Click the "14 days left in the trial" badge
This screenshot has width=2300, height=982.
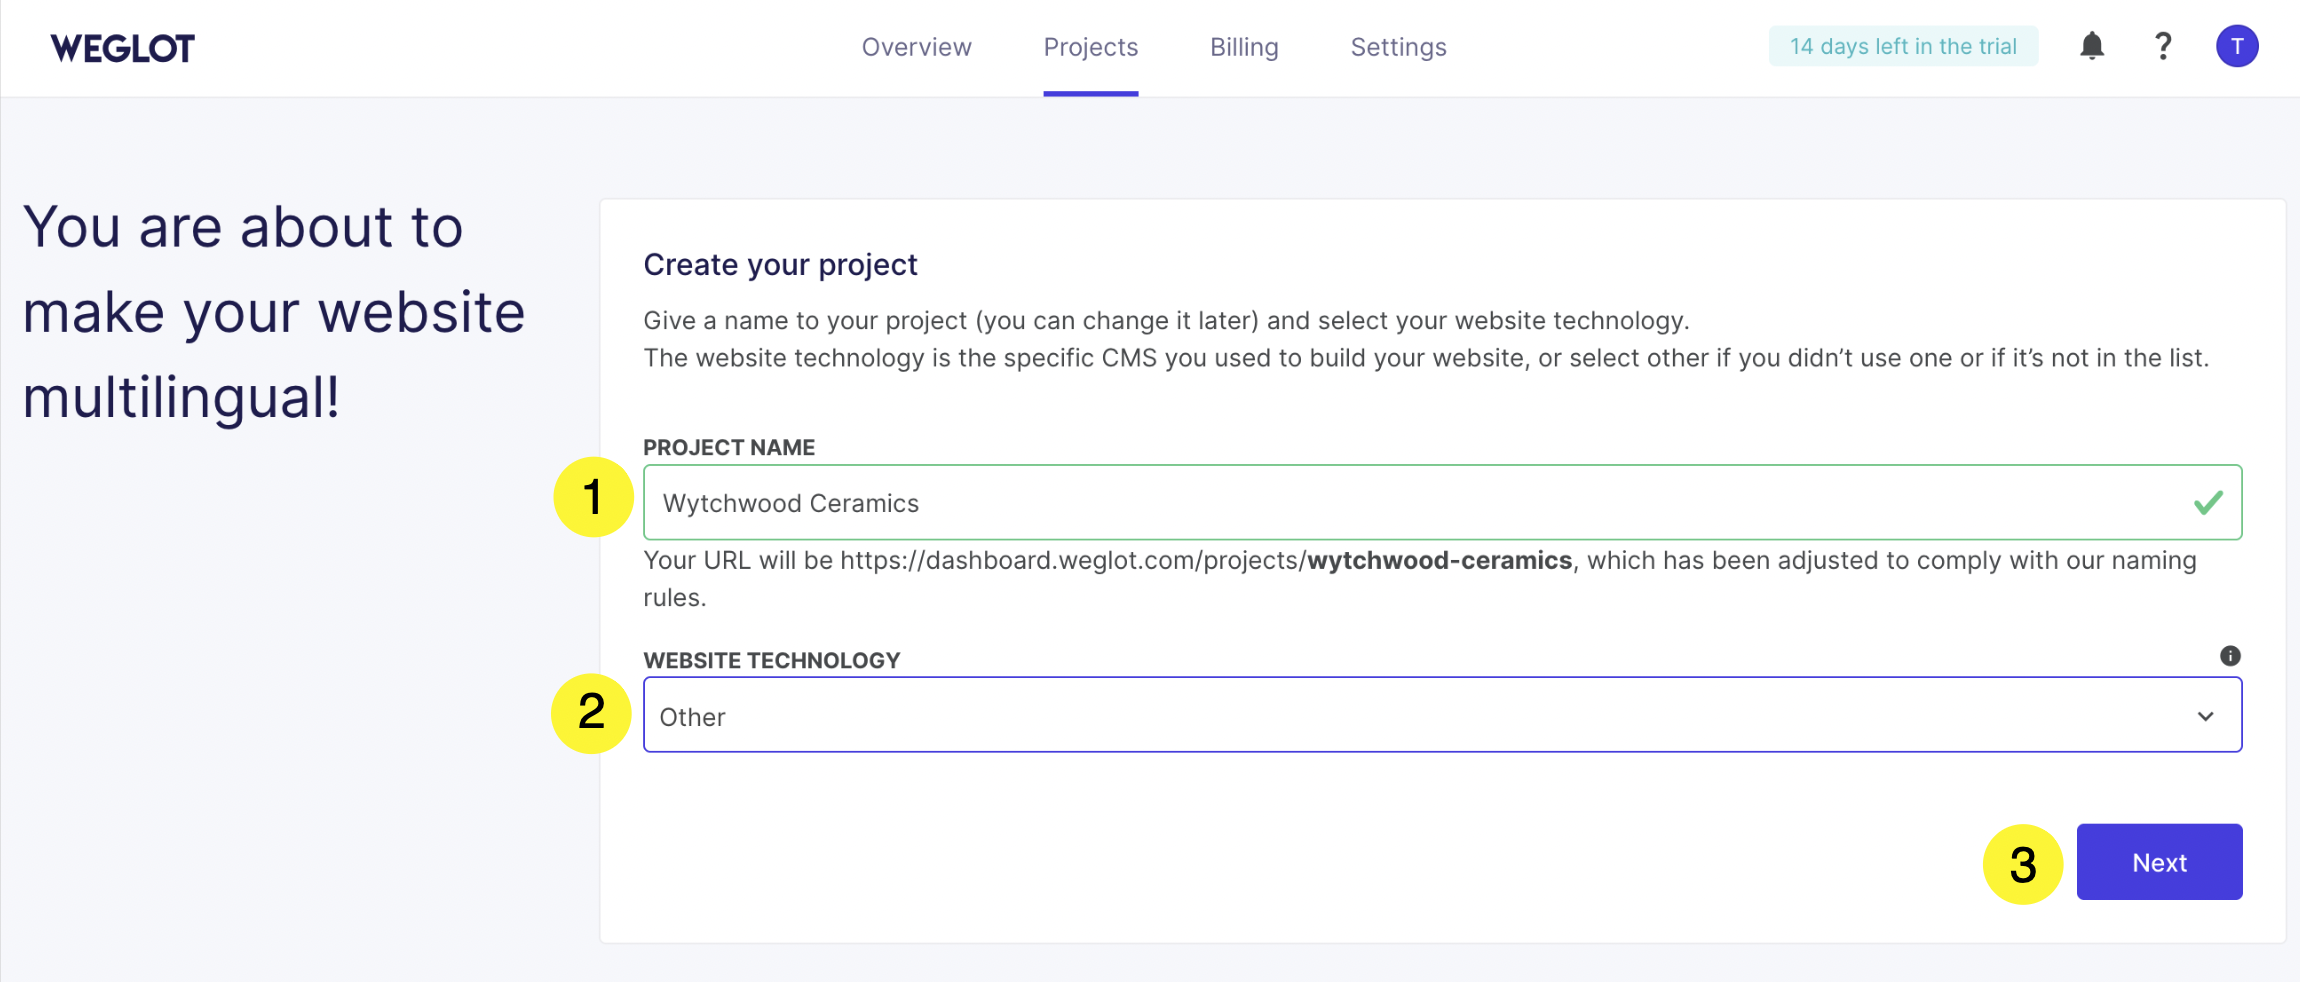coord(1902,46)
